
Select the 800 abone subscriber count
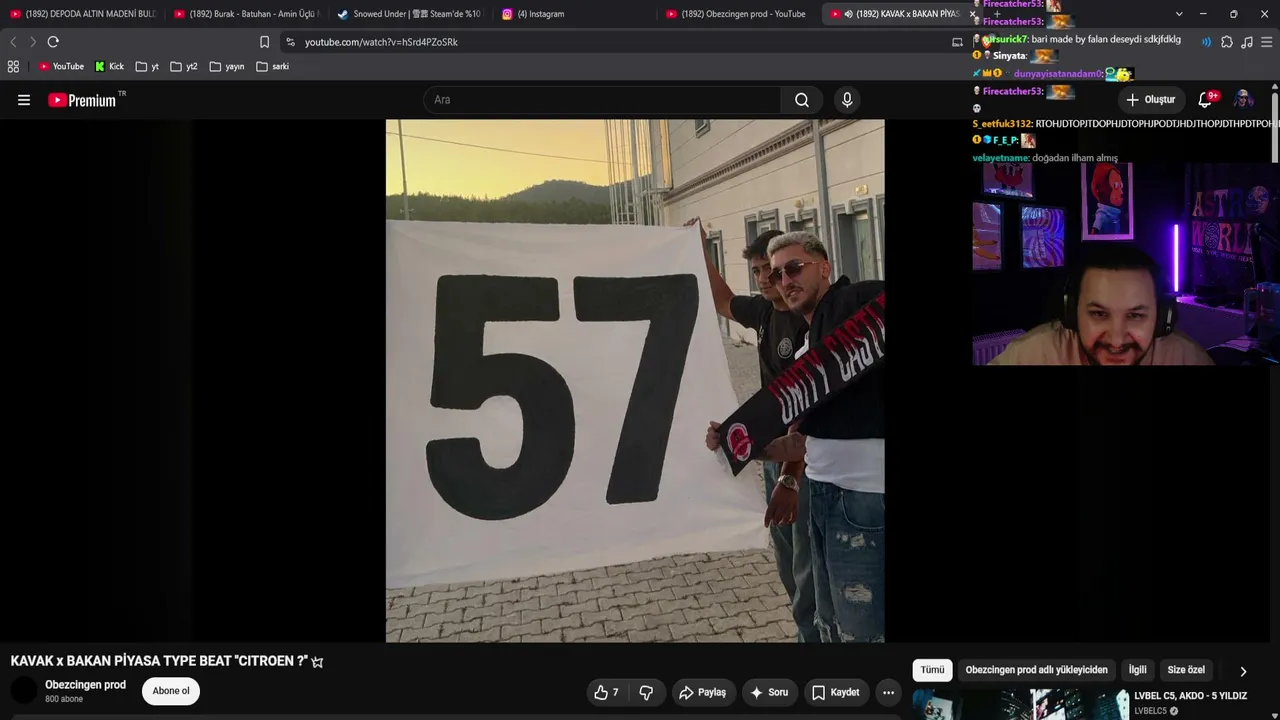(x=64, y=699)
